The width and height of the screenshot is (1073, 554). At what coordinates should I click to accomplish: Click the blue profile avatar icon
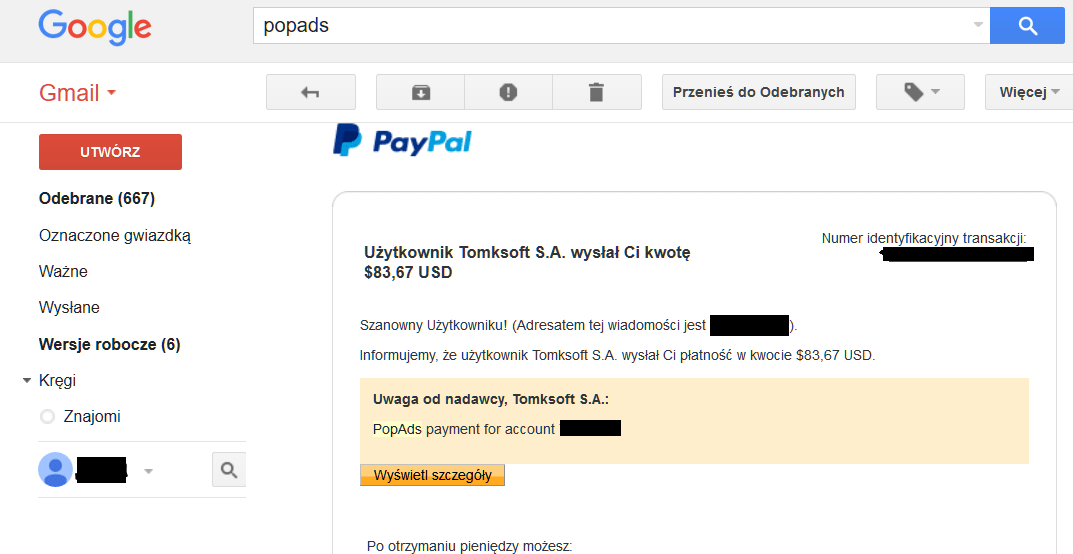pos(55,469)
